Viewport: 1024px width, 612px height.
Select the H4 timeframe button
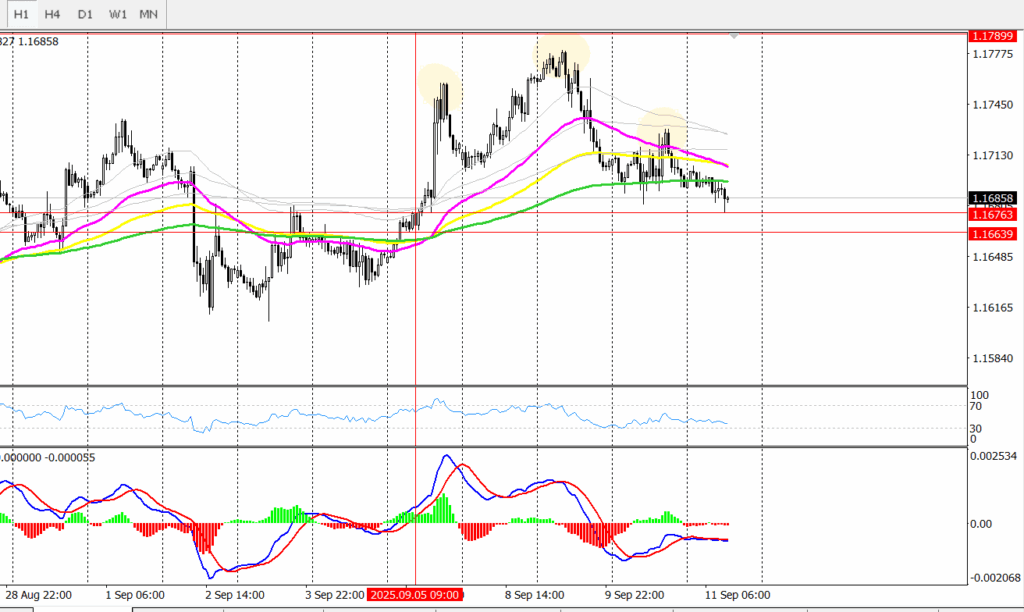coord(53,14)
